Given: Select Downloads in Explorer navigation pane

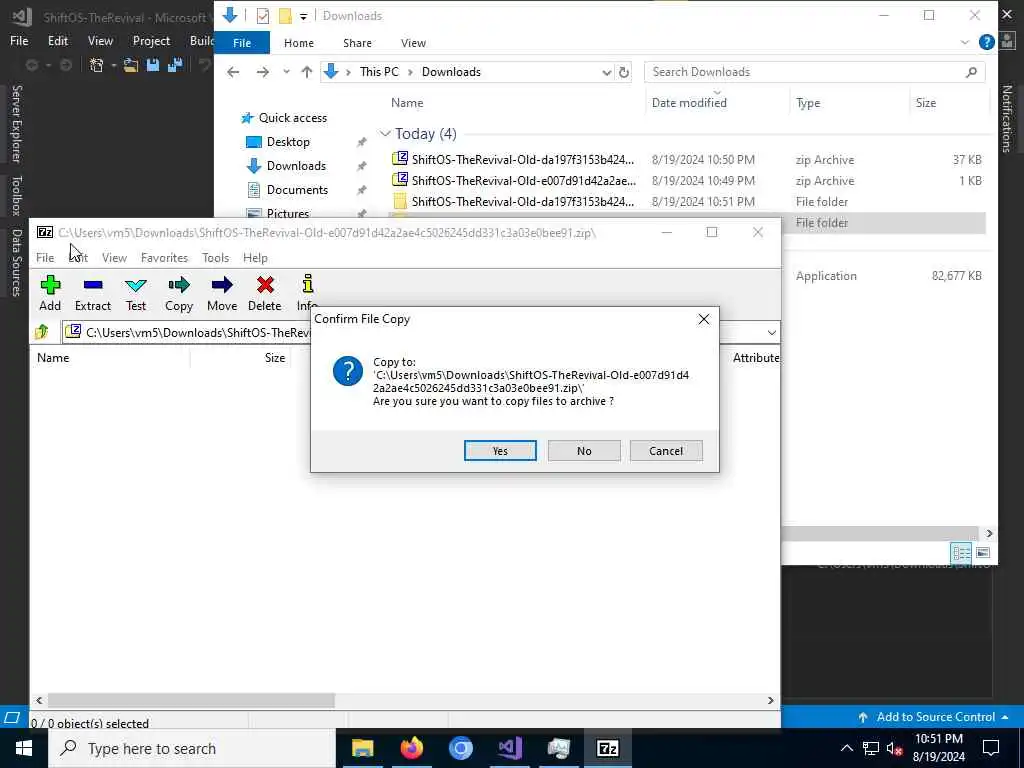Looking at the screenshot, I should tap(296, 166).
